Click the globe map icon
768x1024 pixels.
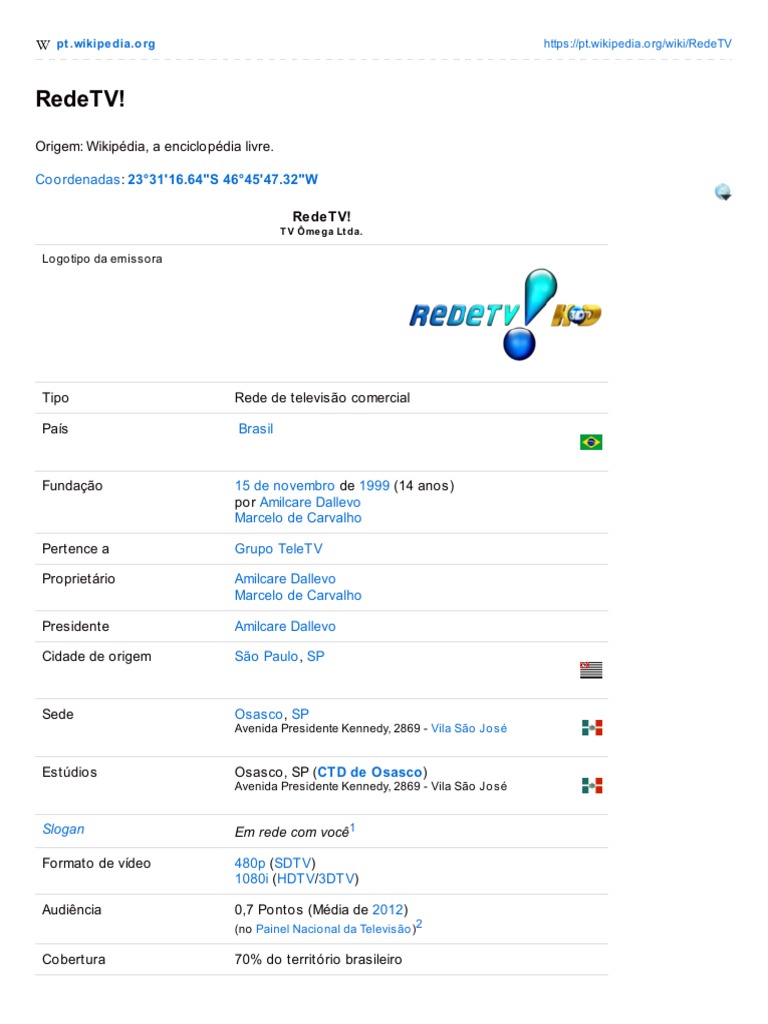point(723,192)
